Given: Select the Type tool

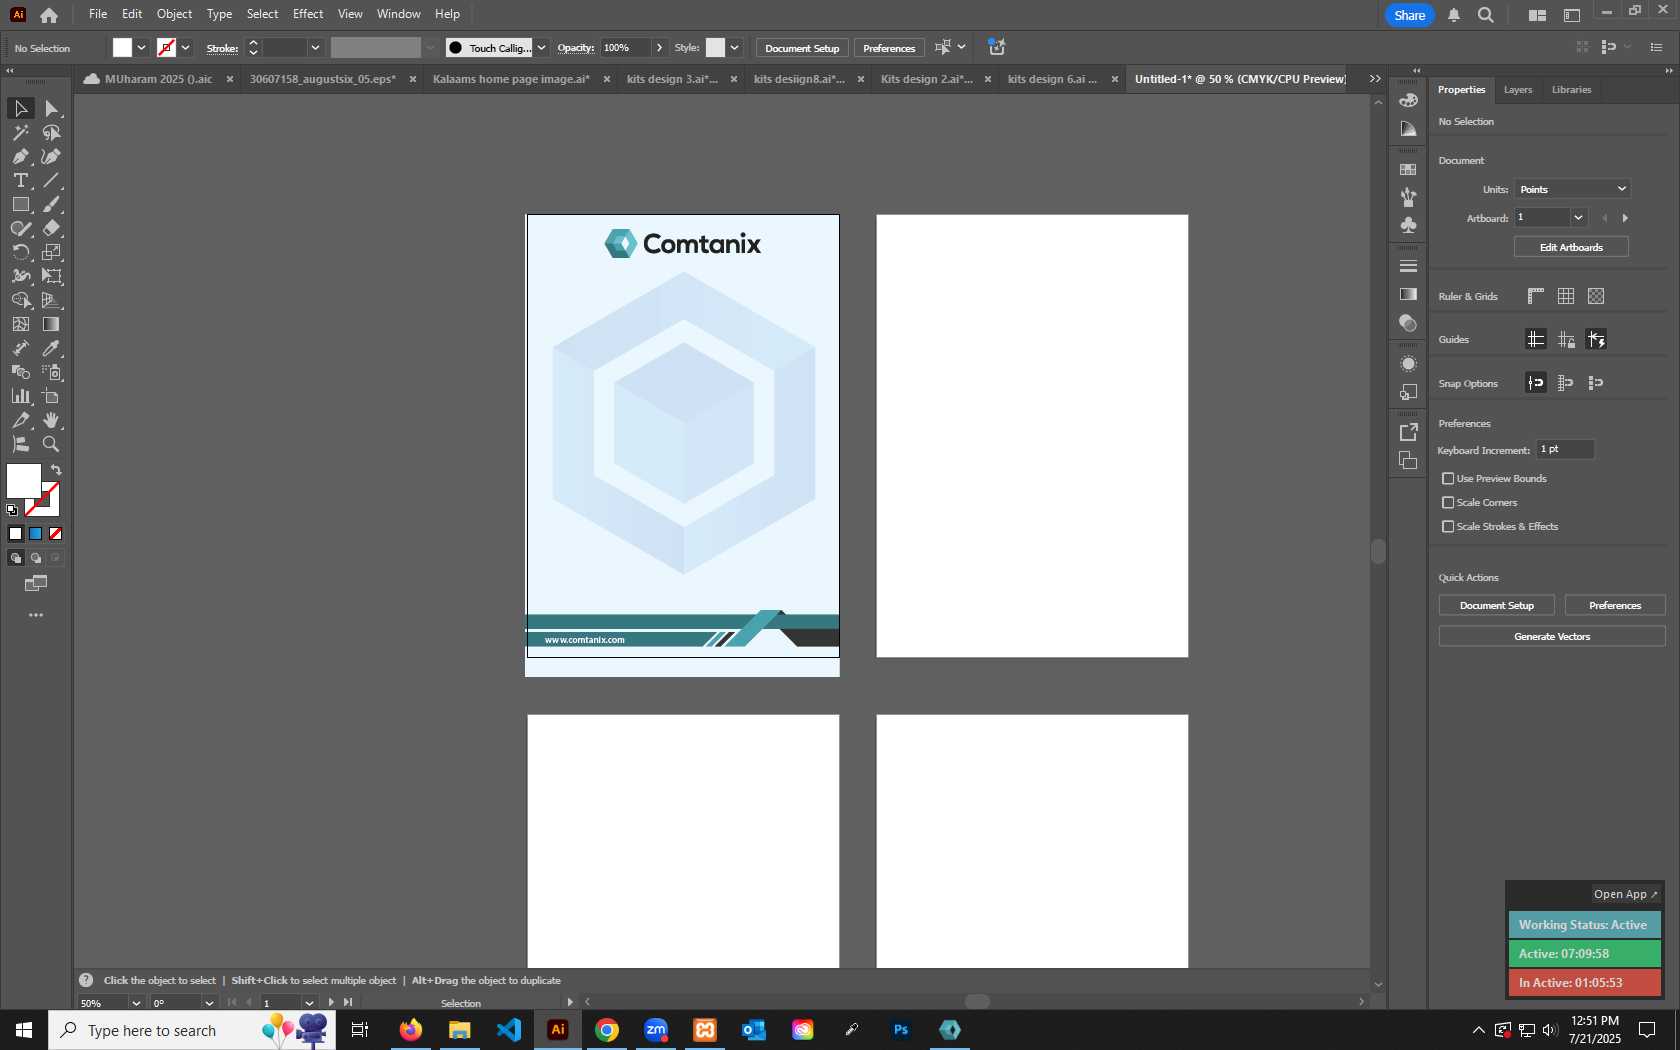Looking at the screenshot, I should click(x=20, y=180).
